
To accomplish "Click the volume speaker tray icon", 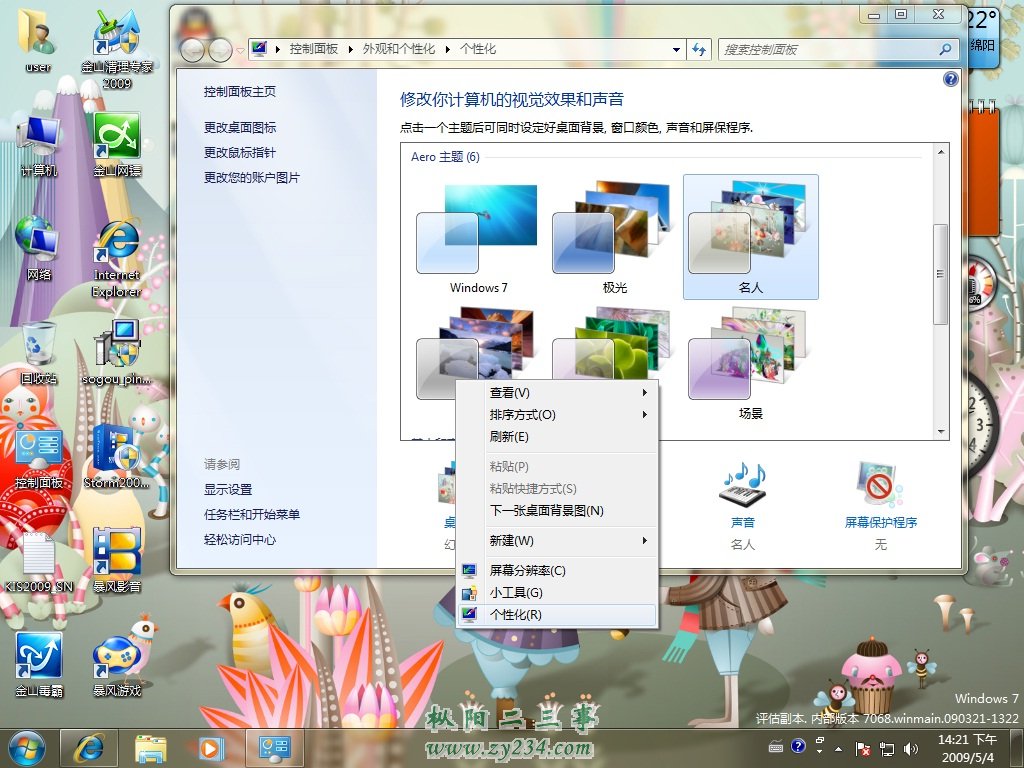I will [910, 748].
